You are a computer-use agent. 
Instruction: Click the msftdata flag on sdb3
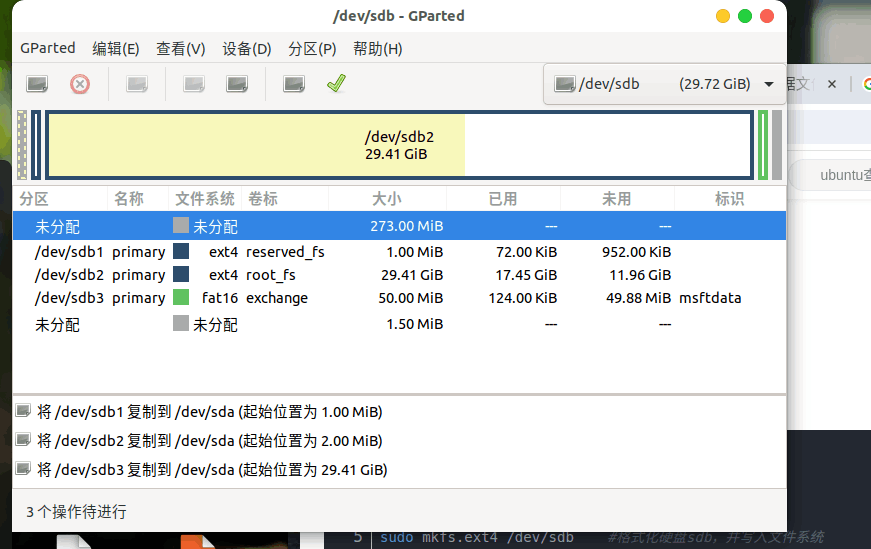(x=710, y=298)
